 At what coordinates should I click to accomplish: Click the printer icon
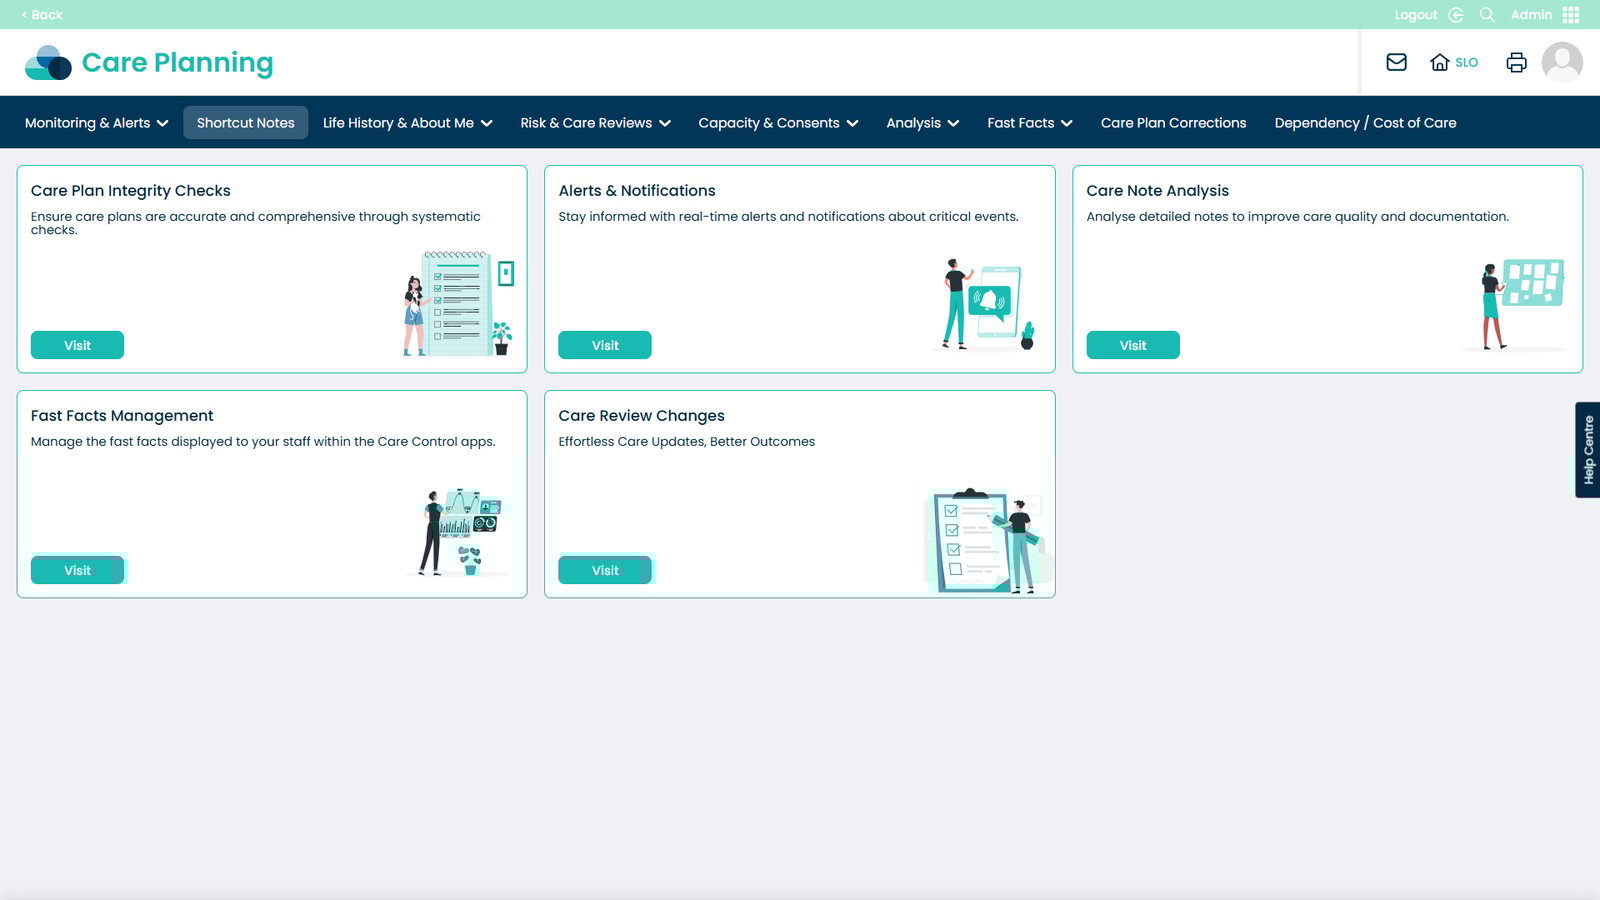[x=1516, y=62]
